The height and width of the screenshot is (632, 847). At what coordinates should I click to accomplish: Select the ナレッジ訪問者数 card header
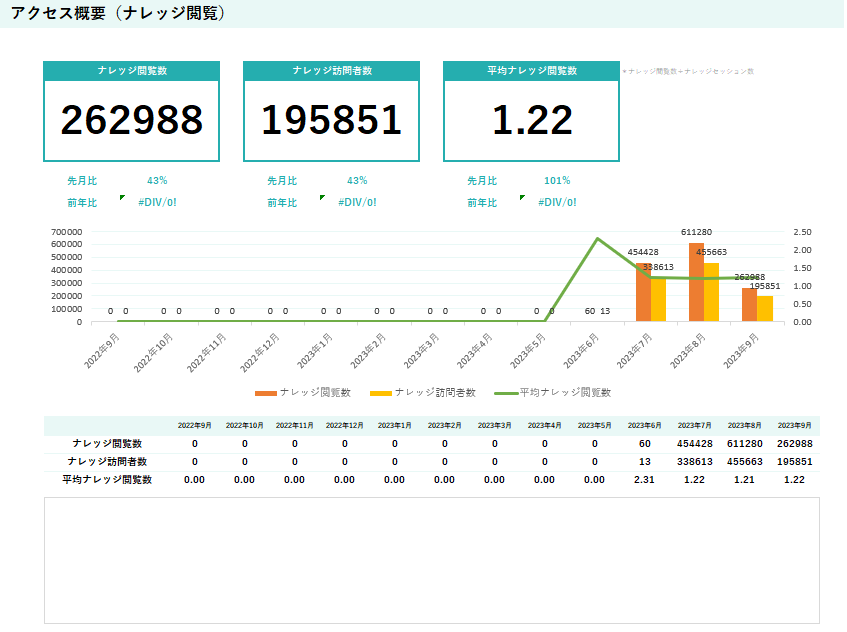[x=331, y=71]
